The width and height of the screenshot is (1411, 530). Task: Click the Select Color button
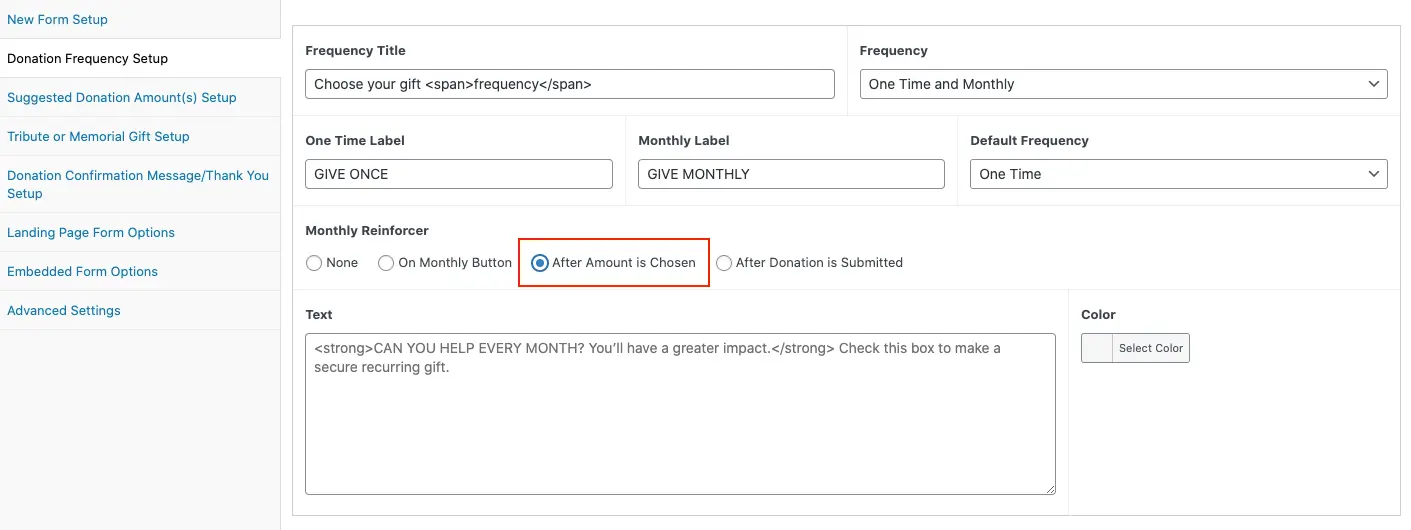point(1150,348)
